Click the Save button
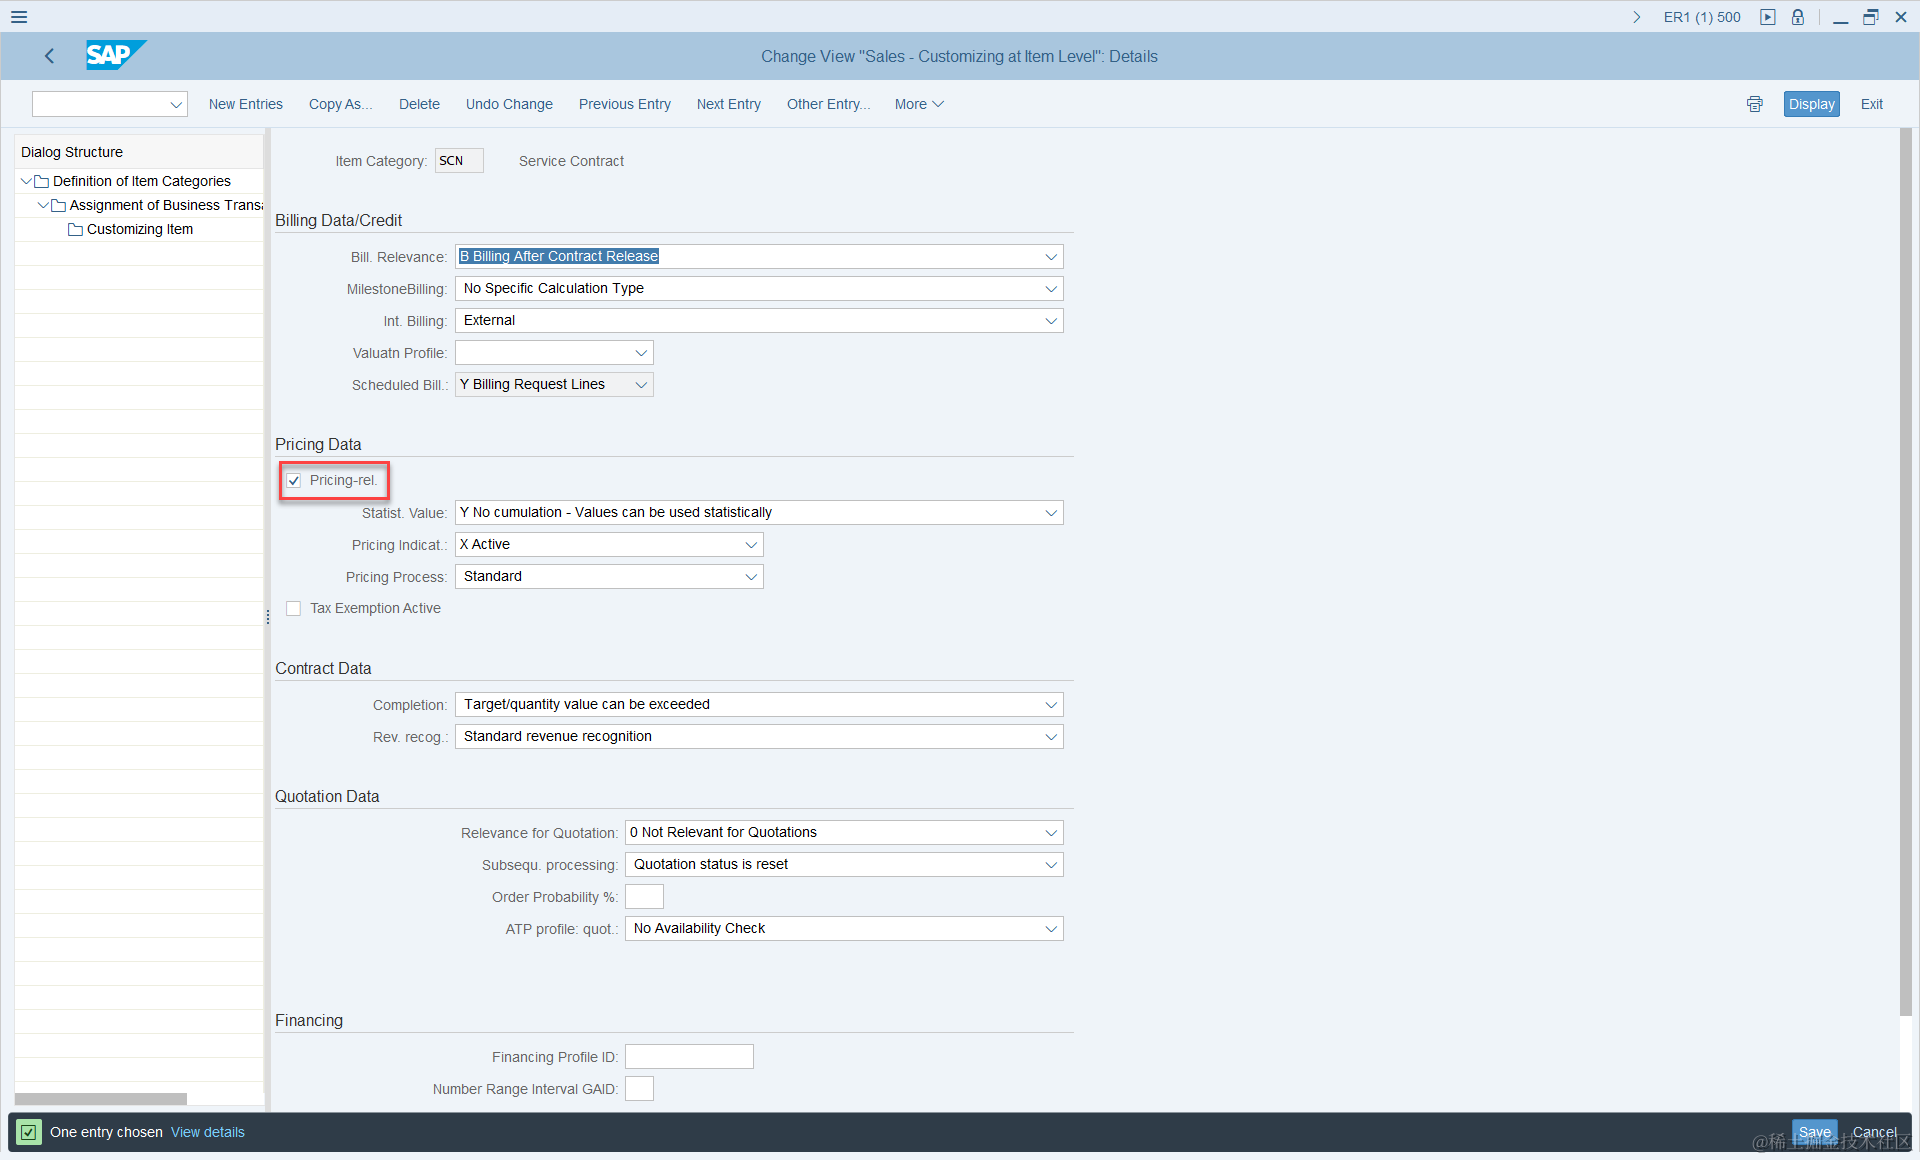Image resolution: width=1920 pixels, height=1160 pixels. pyautogui.click(x=1813, y=1132)
